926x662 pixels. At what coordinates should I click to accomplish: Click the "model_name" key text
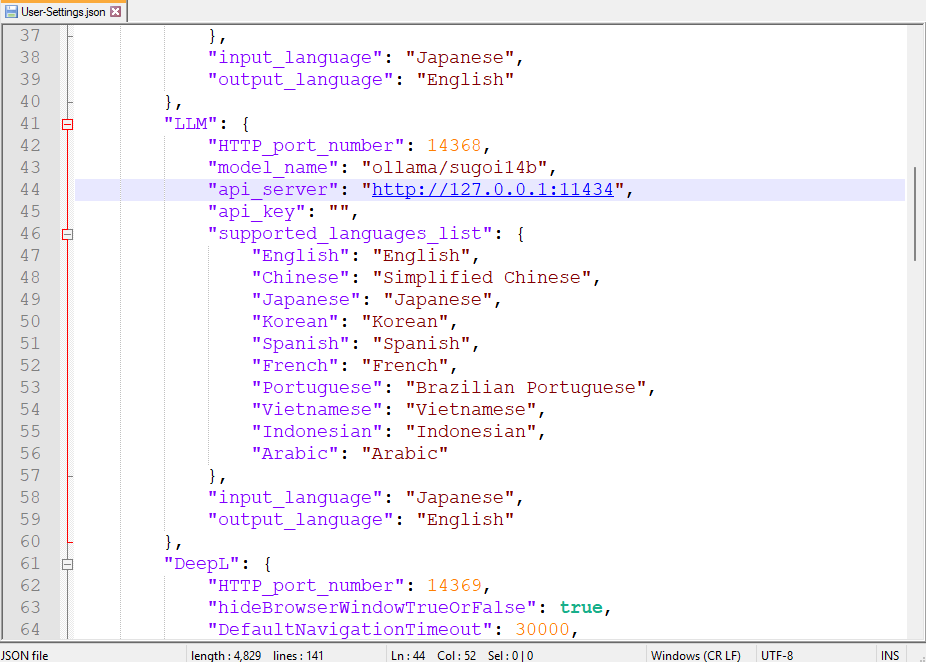273,168
